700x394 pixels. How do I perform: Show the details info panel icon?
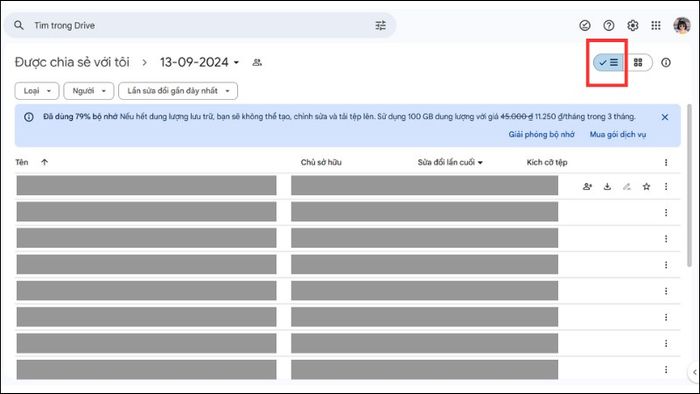point(666,62)
